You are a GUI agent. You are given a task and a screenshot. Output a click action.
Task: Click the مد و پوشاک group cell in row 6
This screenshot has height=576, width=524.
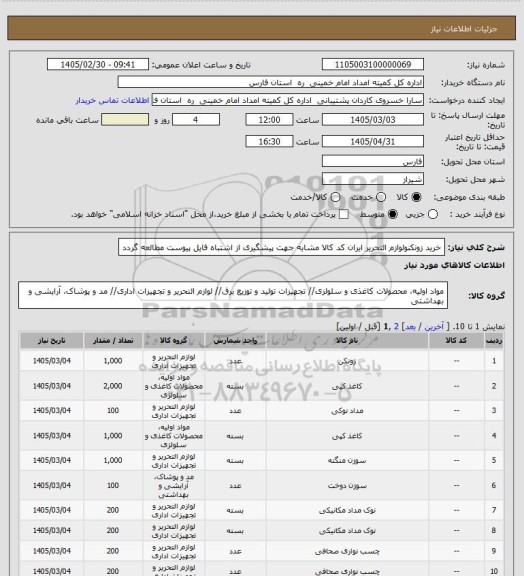point(173,486)
